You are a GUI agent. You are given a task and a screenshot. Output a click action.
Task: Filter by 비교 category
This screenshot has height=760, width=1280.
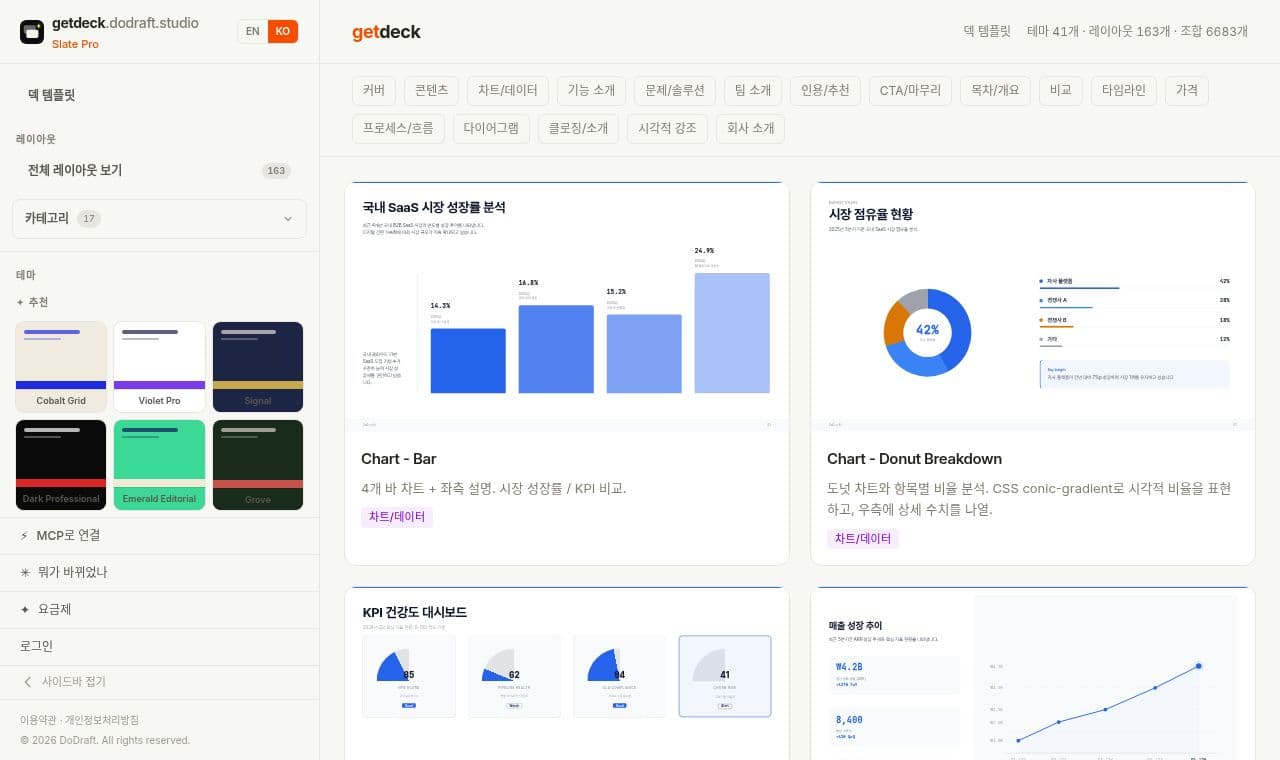[1060, 91]
